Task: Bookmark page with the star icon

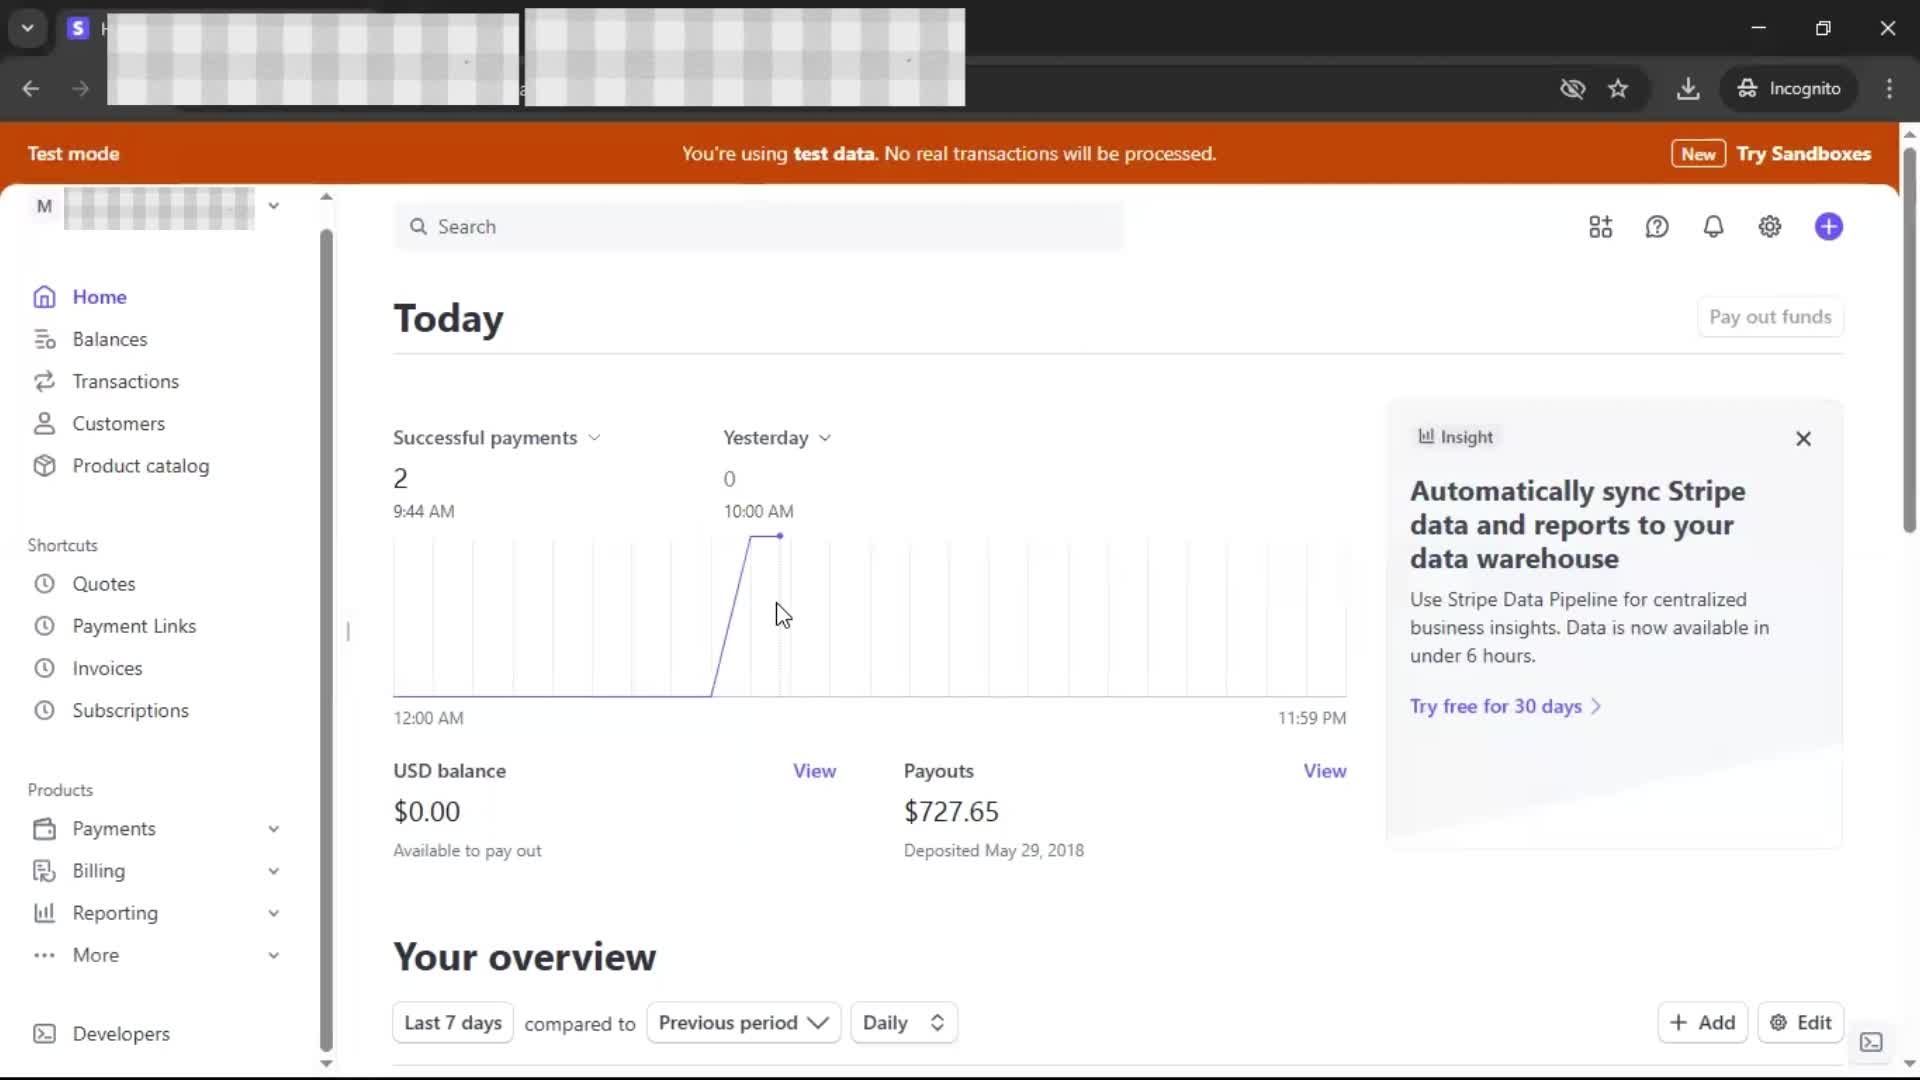Action: click(x=1618, y=89)
